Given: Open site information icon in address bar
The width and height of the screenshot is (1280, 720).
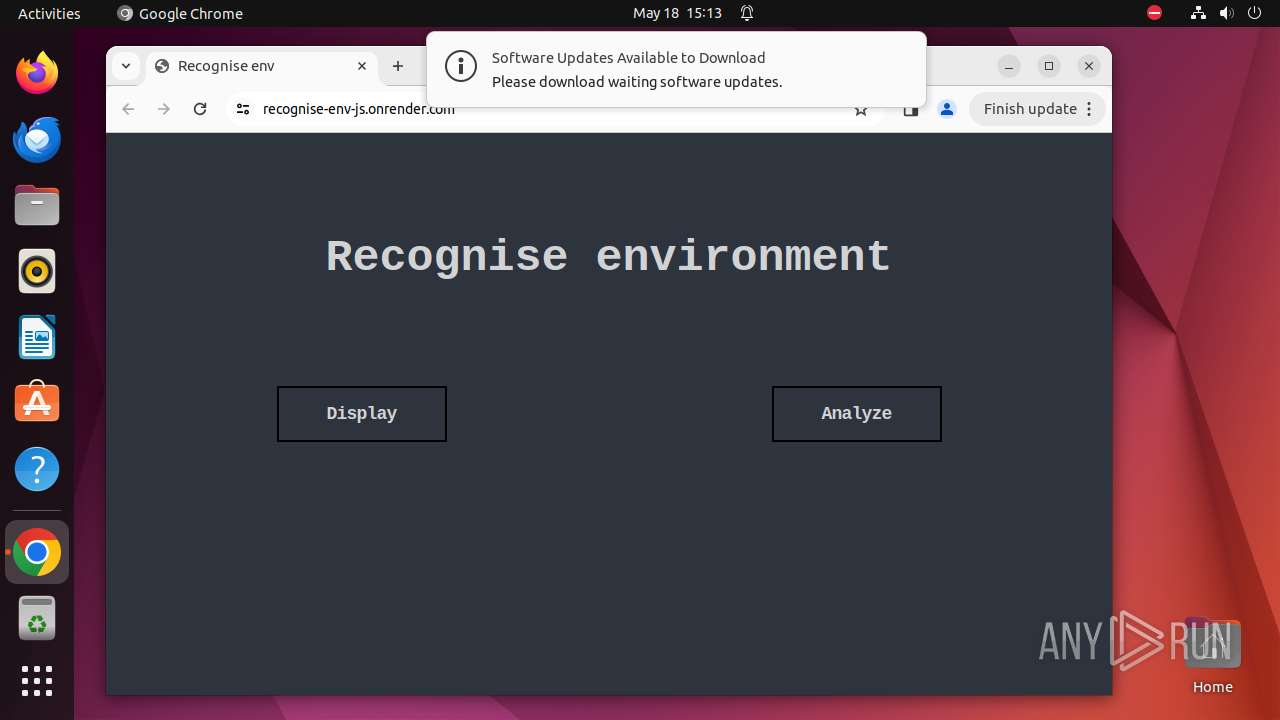Looking at the screenshot, I should tap(242, 109).
